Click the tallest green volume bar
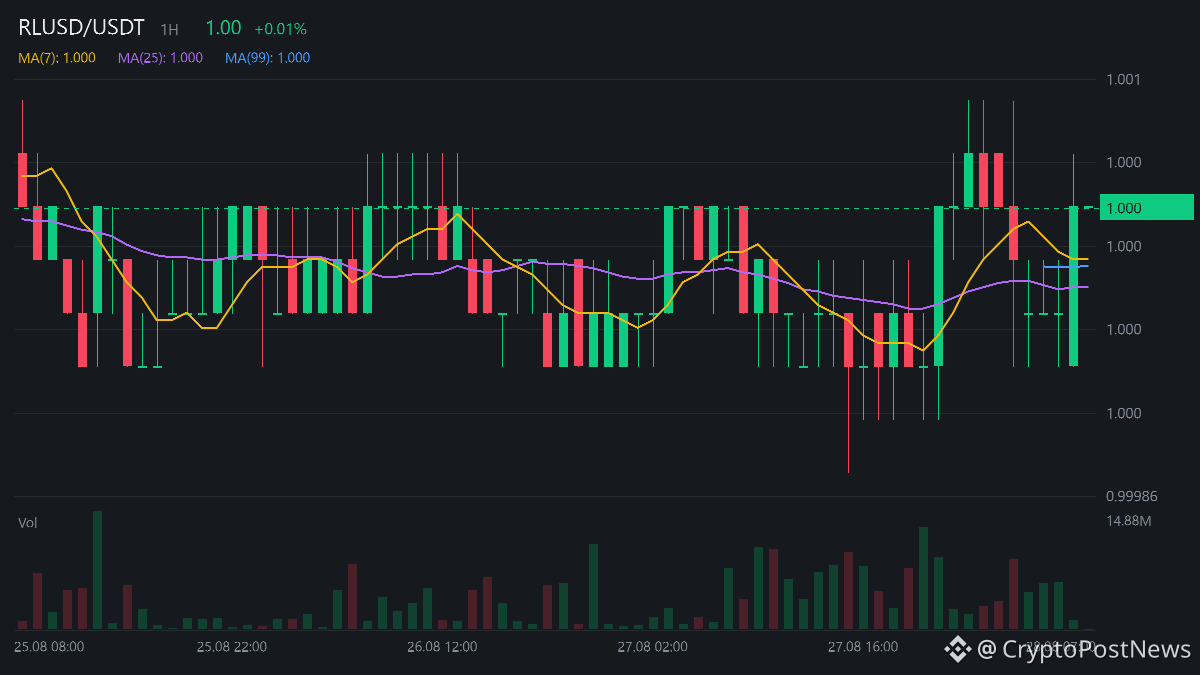The image size is (1200, 675). 98,570
